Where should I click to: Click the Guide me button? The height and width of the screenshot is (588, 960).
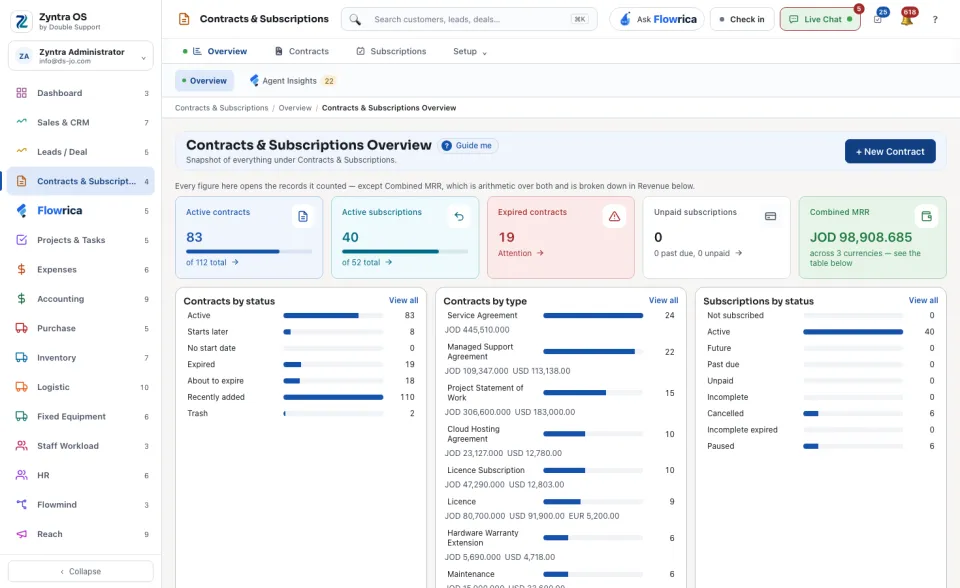tap(468, 146)
